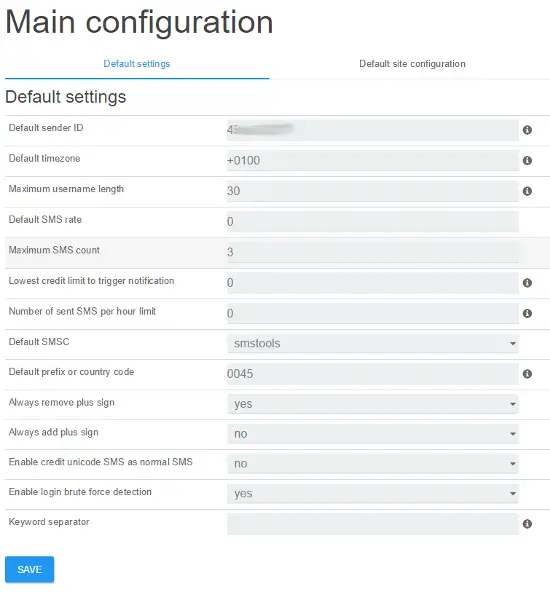Open the Default SMSC dropdown
Image resolution: width=550 pixels, height=592 pixels.
pyautogui.click(x=373, y=344)
